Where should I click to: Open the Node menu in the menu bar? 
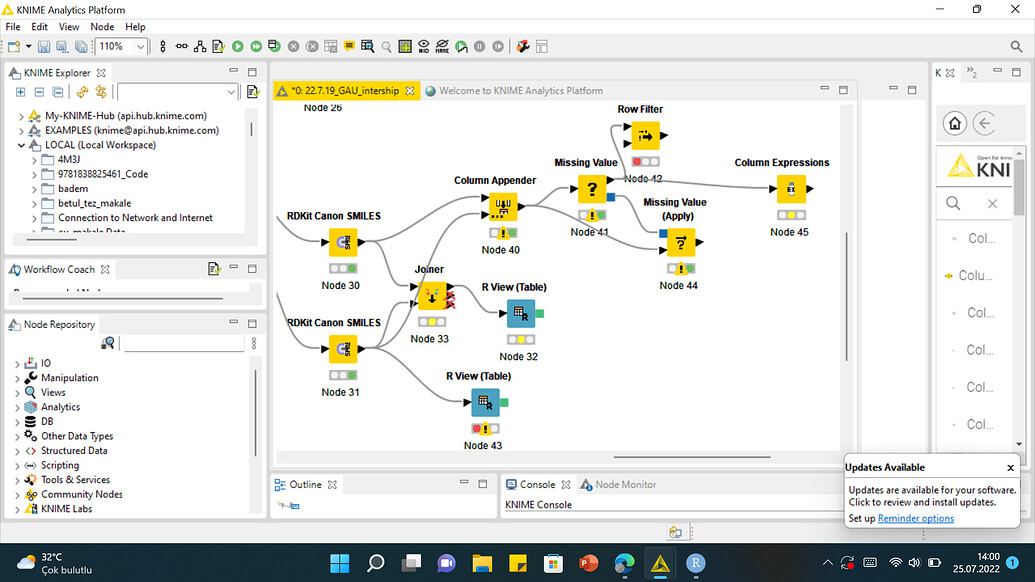(102, 26)
